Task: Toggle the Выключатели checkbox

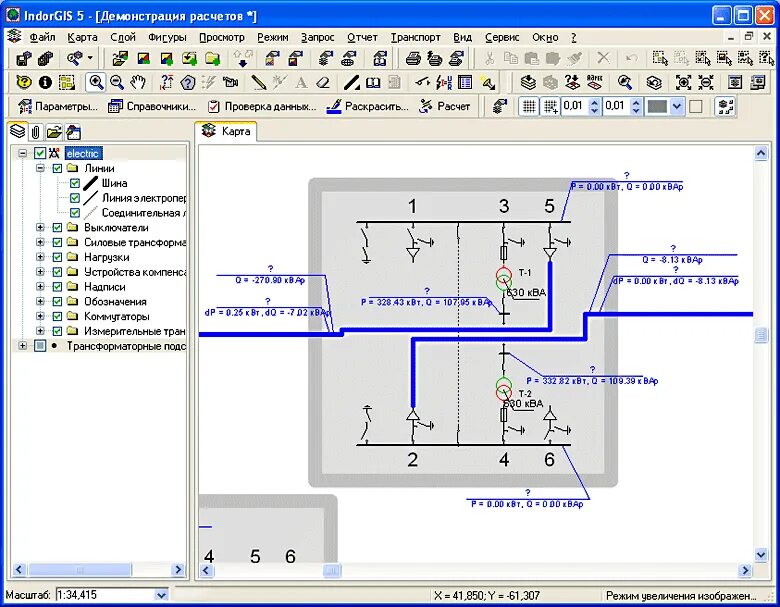Action: coord(57,227)
